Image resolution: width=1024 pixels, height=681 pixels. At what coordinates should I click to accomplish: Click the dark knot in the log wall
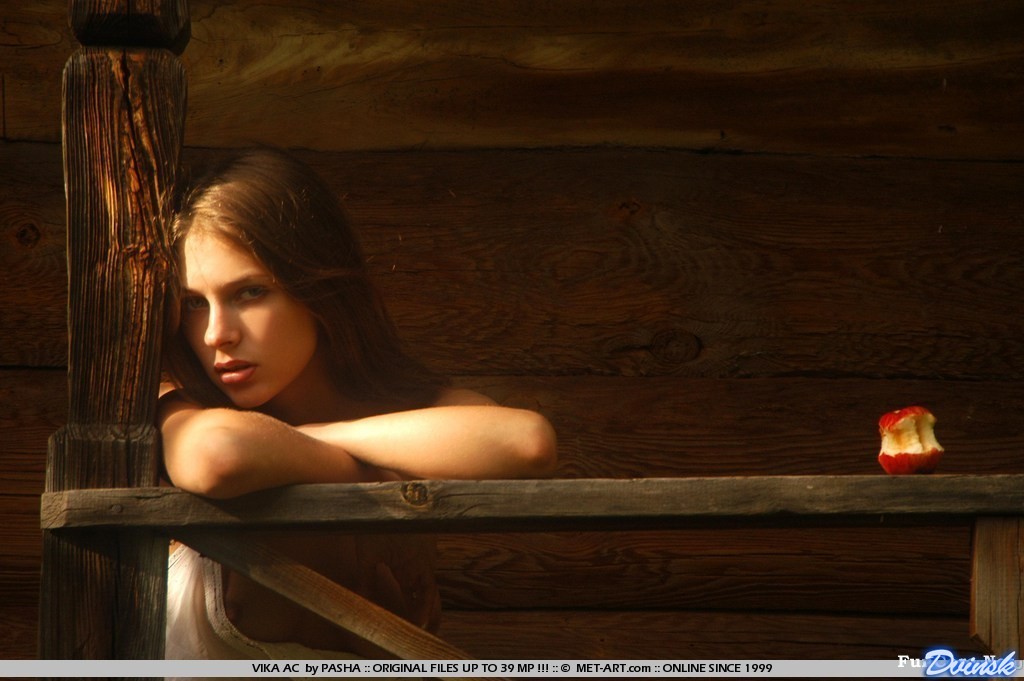click(673, 347)
